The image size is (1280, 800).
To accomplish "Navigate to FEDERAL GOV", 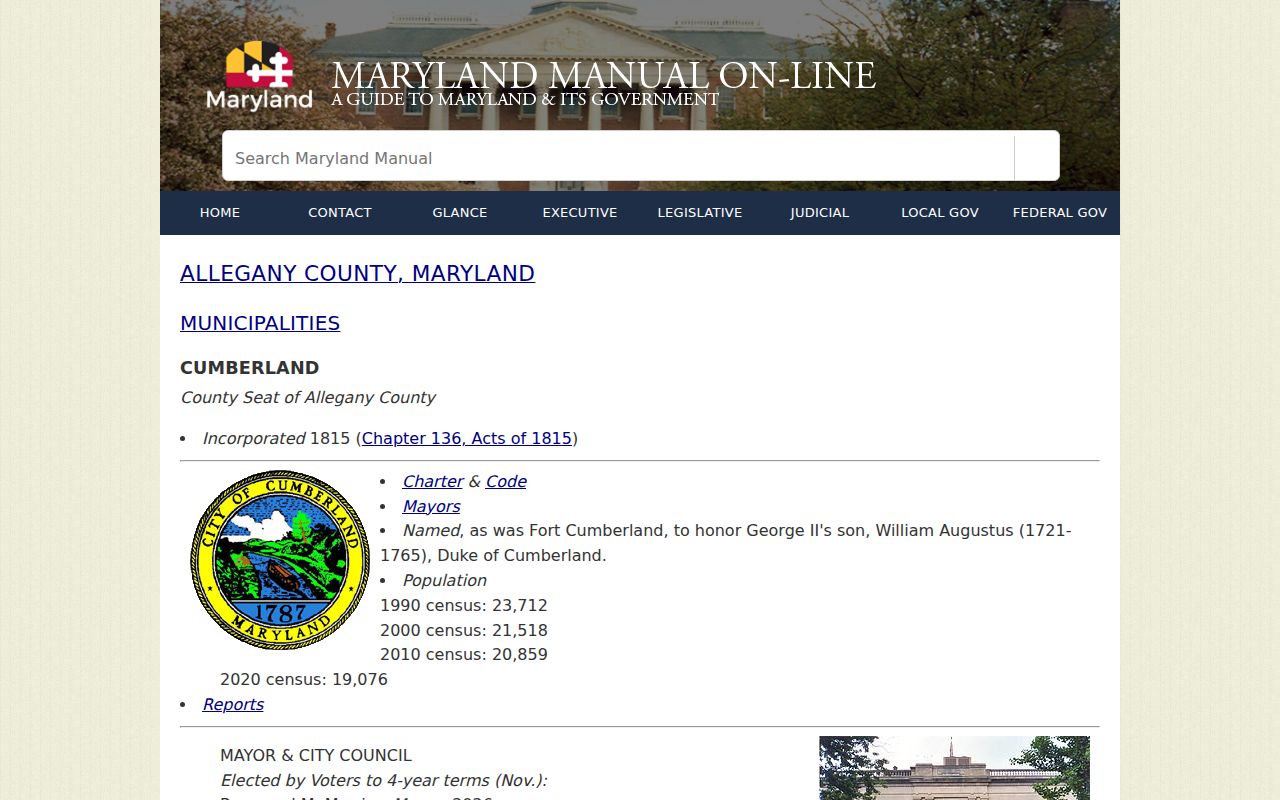I will [1060, 213].
